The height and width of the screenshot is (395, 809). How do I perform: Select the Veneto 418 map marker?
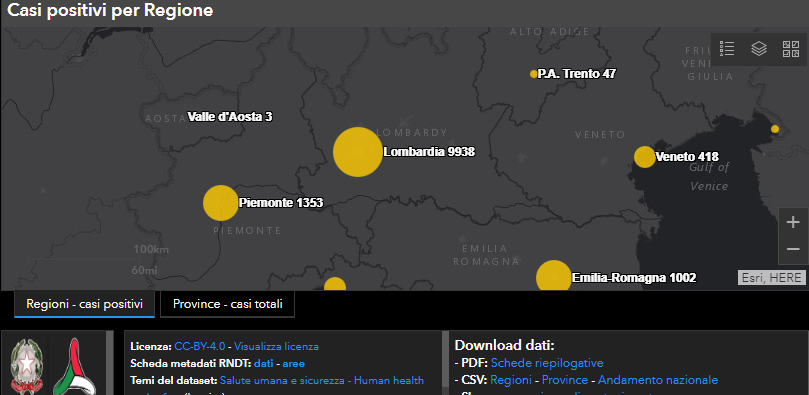[x=644, y=157]
